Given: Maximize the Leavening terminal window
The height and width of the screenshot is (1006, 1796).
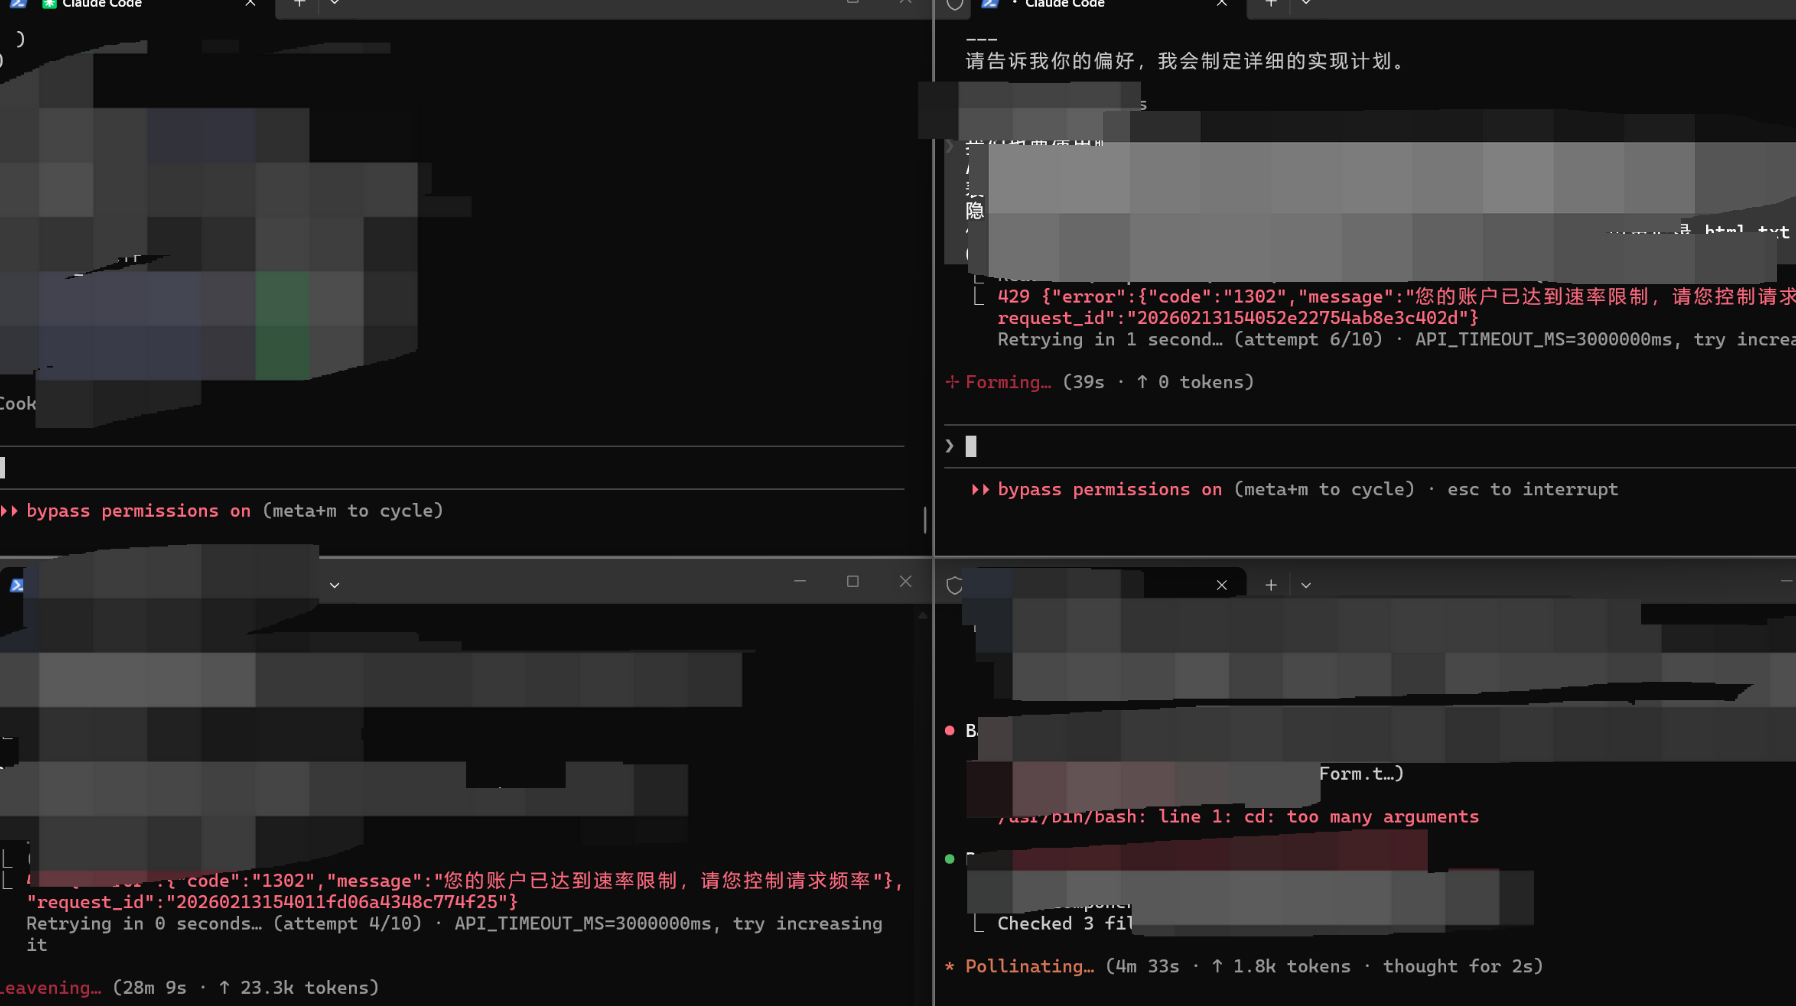Looking at the screenshot, I should (852, 582).
